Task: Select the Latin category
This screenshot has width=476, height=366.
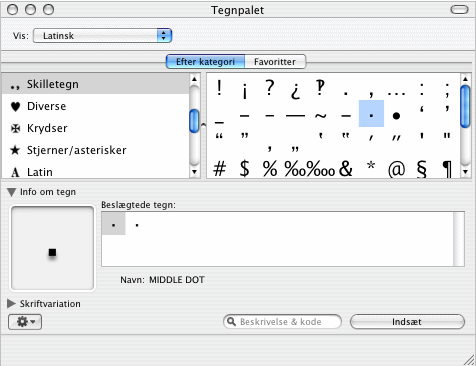Action: click(x=96, y=172)
